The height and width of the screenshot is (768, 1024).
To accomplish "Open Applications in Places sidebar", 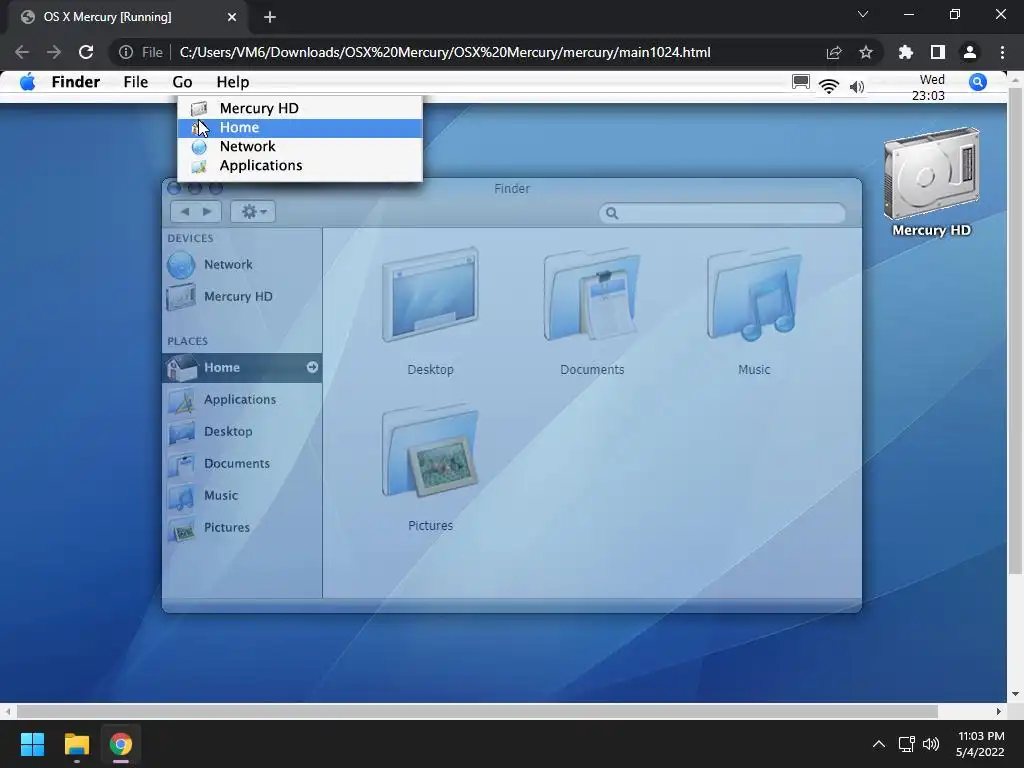I will (x=242, y=400).
